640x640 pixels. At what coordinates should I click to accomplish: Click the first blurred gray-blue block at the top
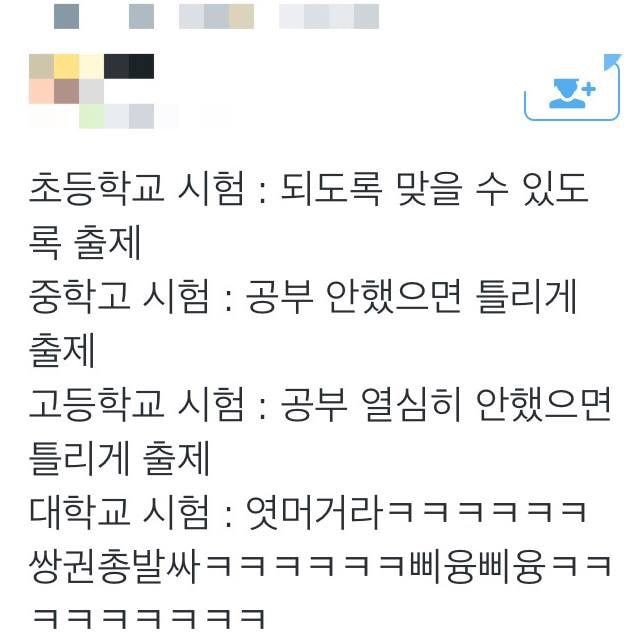pyautogui.click(x=67, y=16)
